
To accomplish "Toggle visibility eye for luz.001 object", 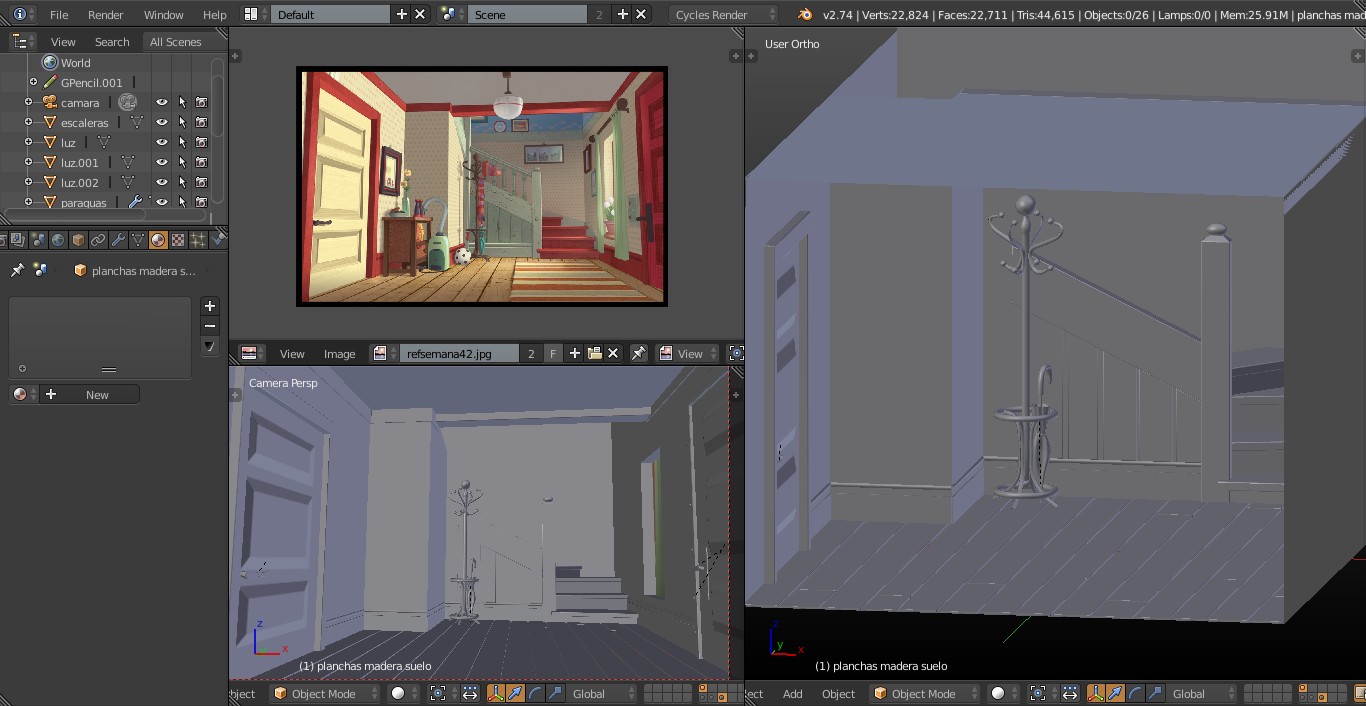I will (161, 162).
